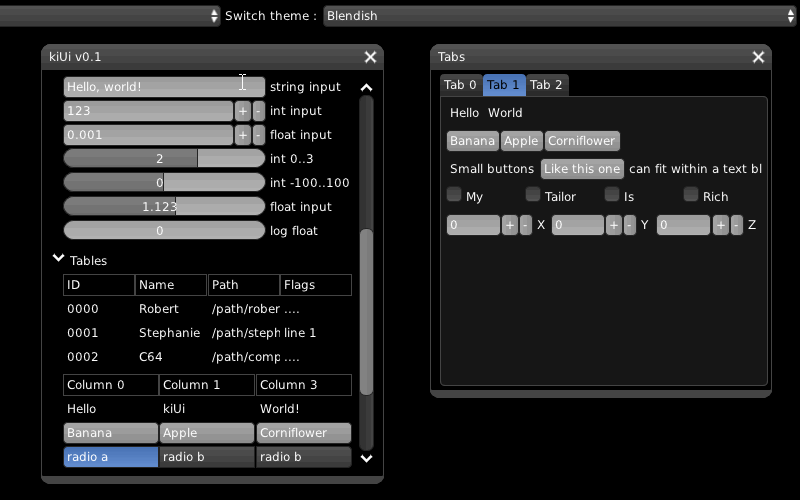The width and height of the screenshot is (800, 500).
Task: Click the kiUi window vertical scrollbar thumb
Action: pyautogui.click(x=366, y=312)
